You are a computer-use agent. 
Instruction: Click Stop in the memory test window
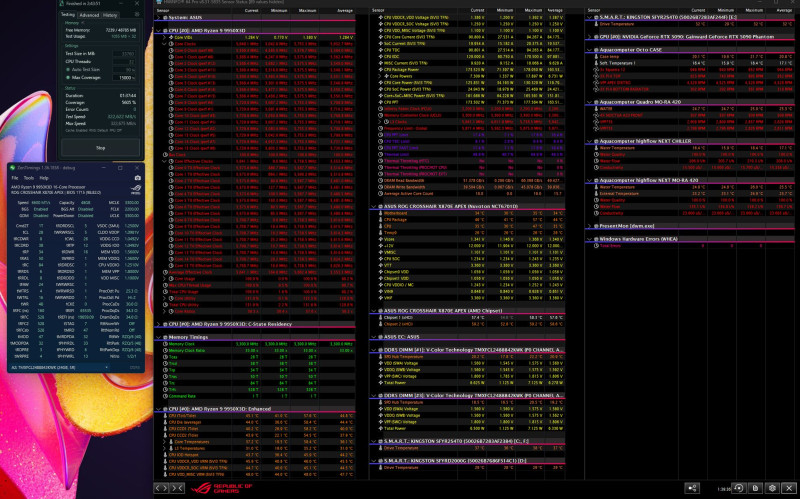101,148
